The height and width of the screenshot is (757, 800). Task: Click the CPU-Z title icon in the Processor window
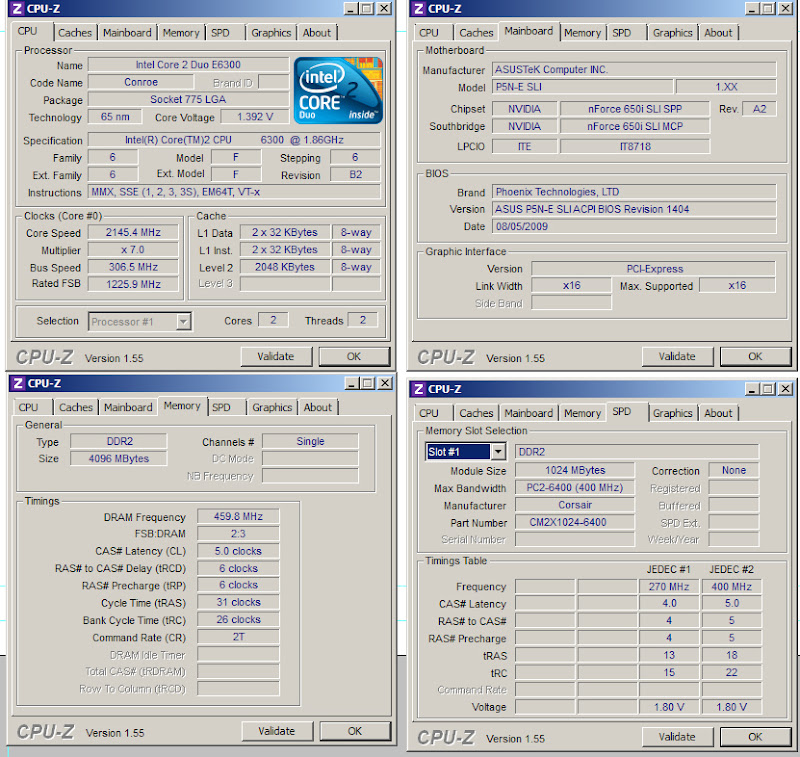[x=17, y=9]
